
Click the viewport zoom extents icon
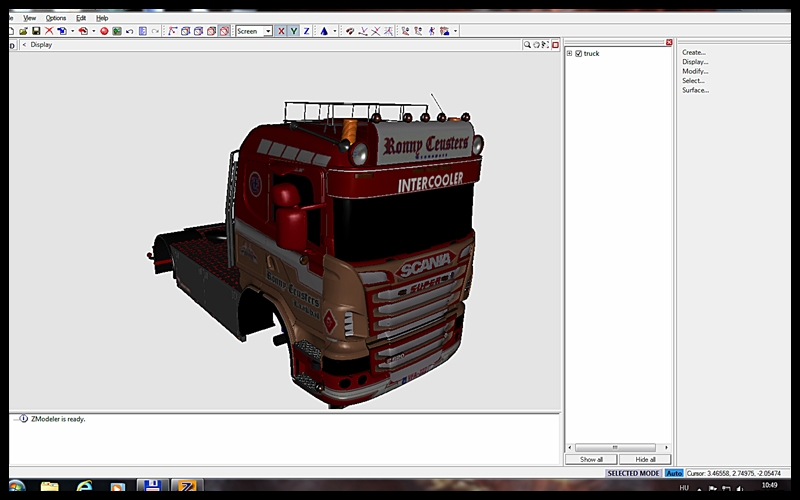coord(545,45)
